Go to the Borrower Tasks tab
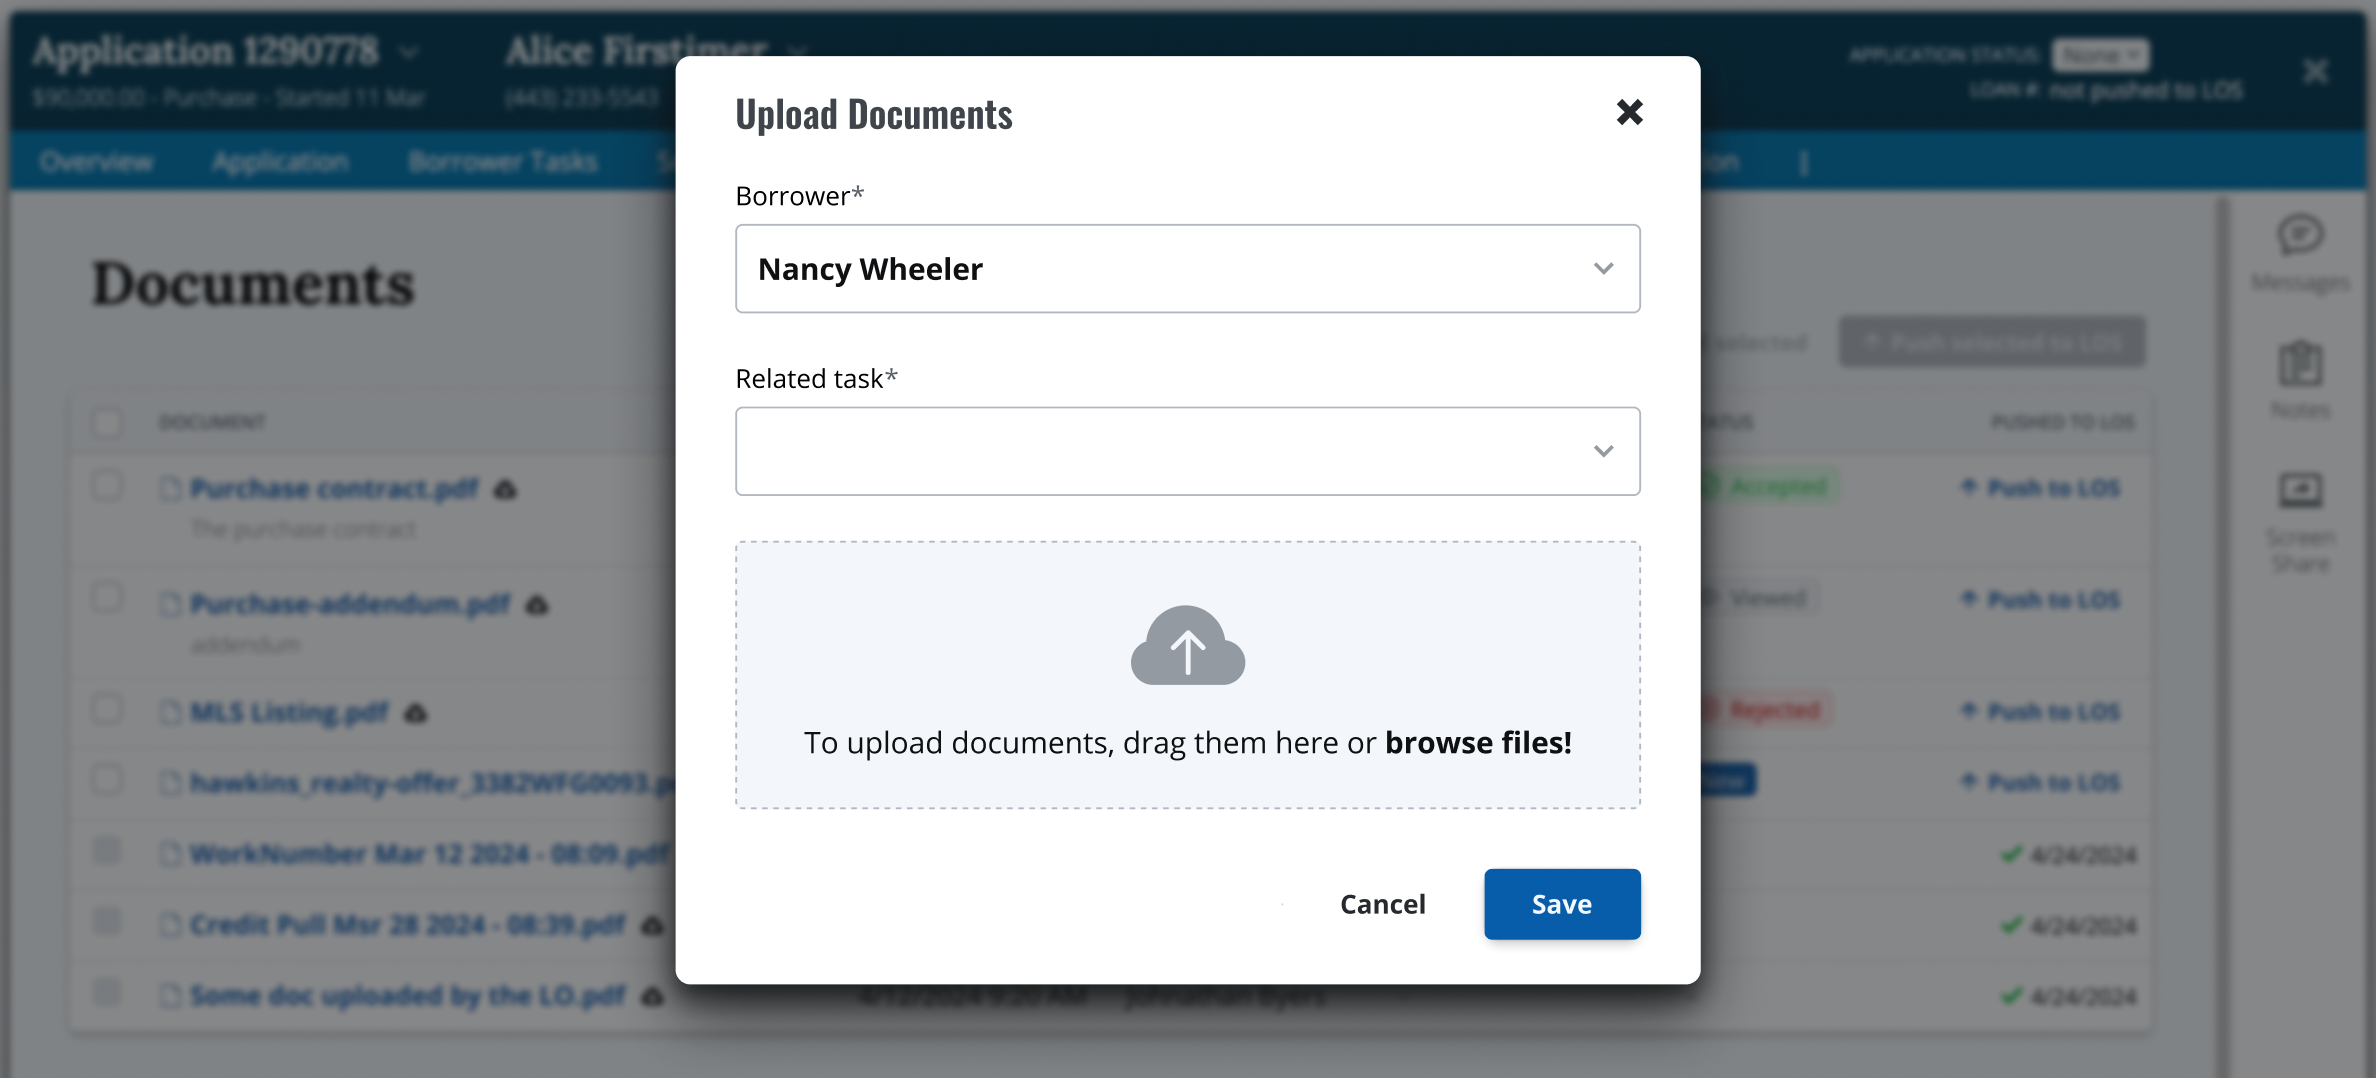The width and height of the screenshot is (2376, 1078). click(x=503, y=162)
